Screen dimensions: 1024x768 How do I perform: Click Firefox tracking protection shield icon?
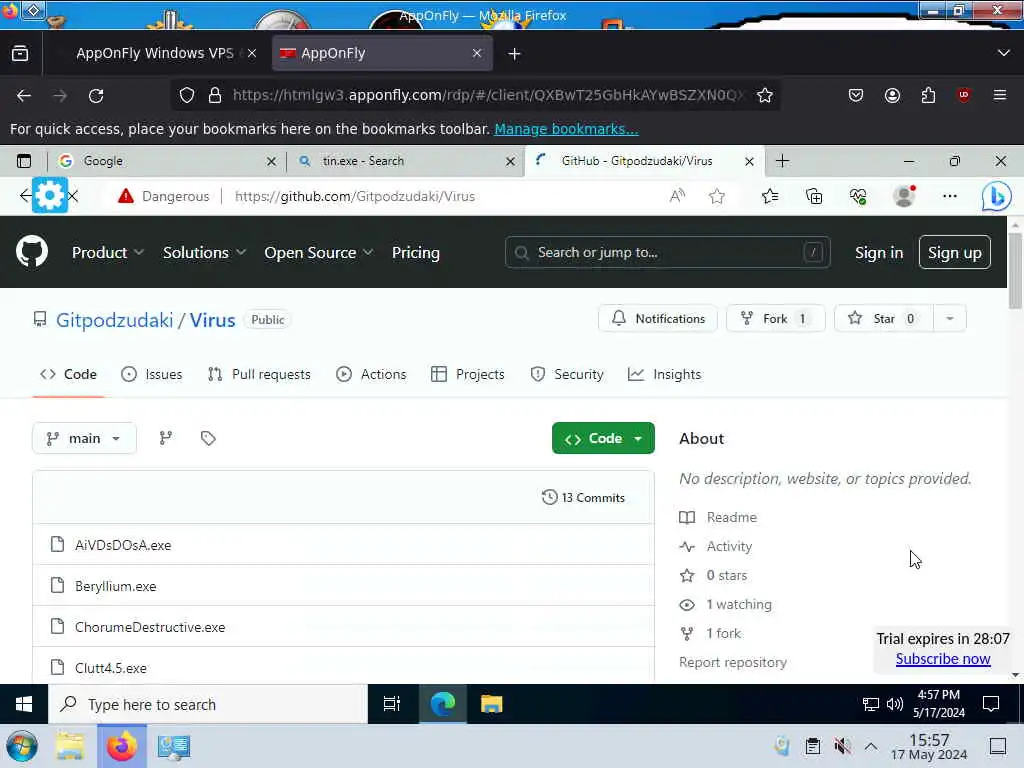pyautogui.click(x=187, y=95)
